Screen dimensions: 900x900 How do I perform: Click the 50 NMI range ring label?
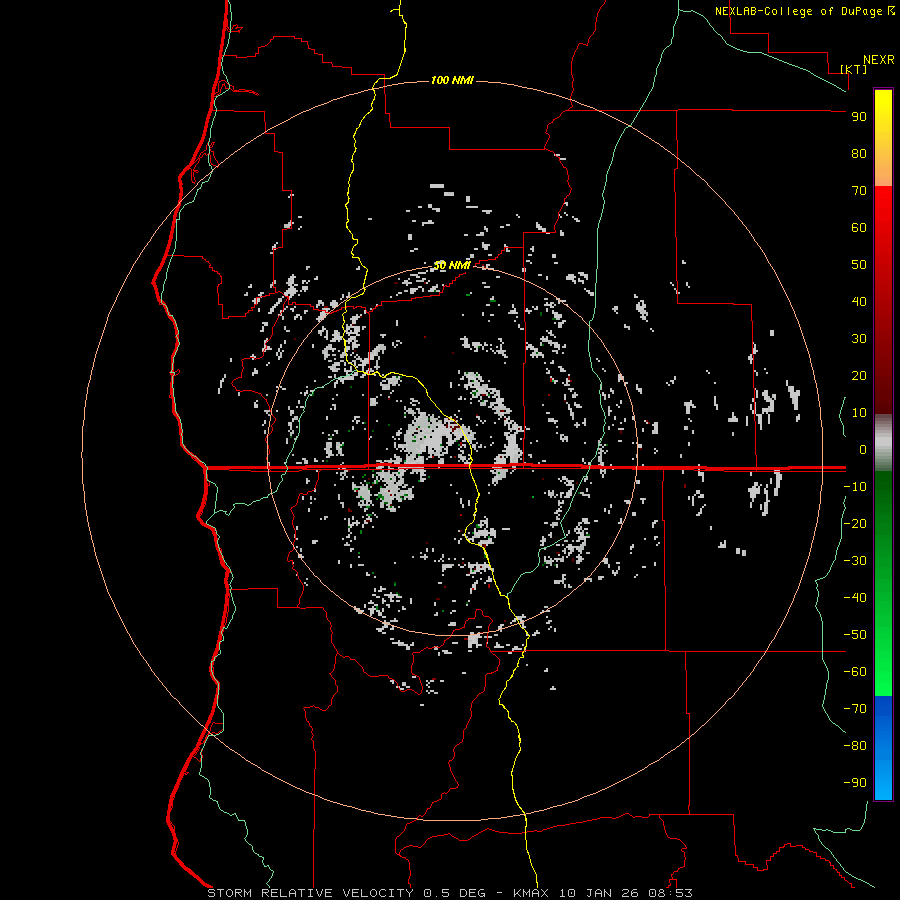452,265
